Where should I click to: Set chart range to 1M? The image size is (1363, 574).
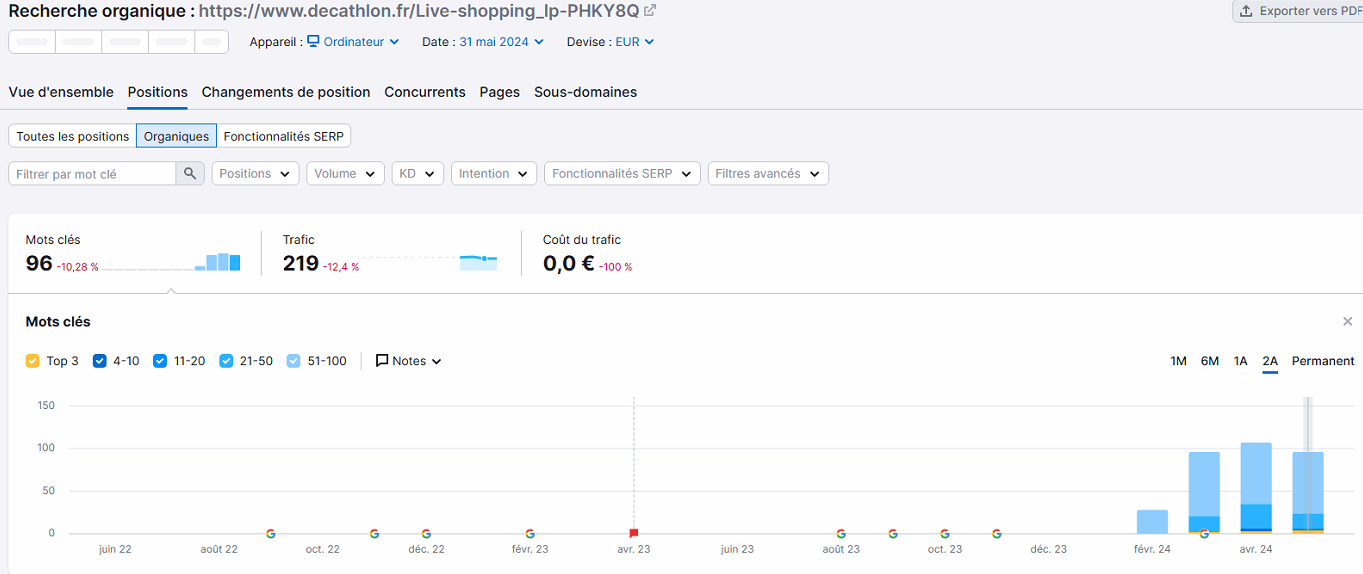(x=1178, y=361)
